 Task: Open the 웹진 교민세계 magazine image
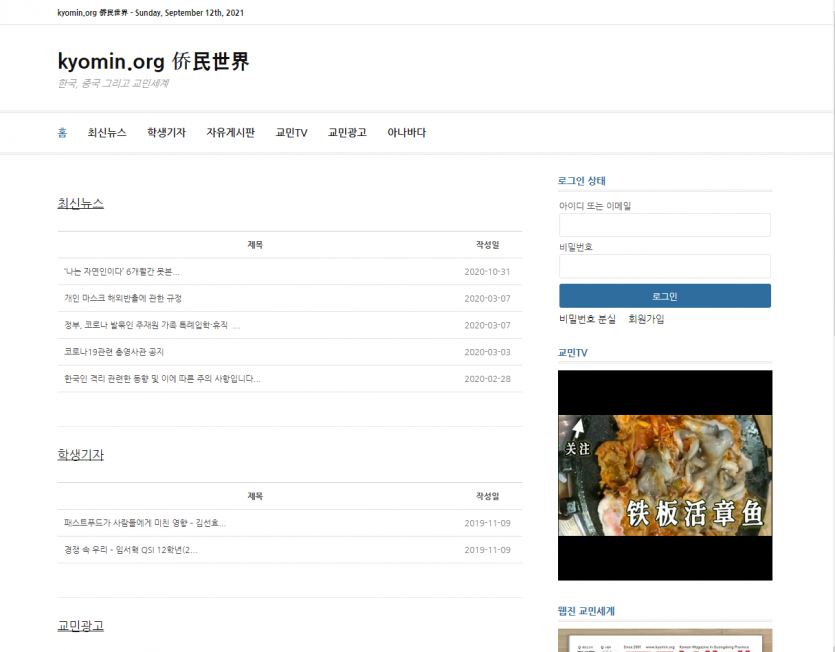point(664,640)
